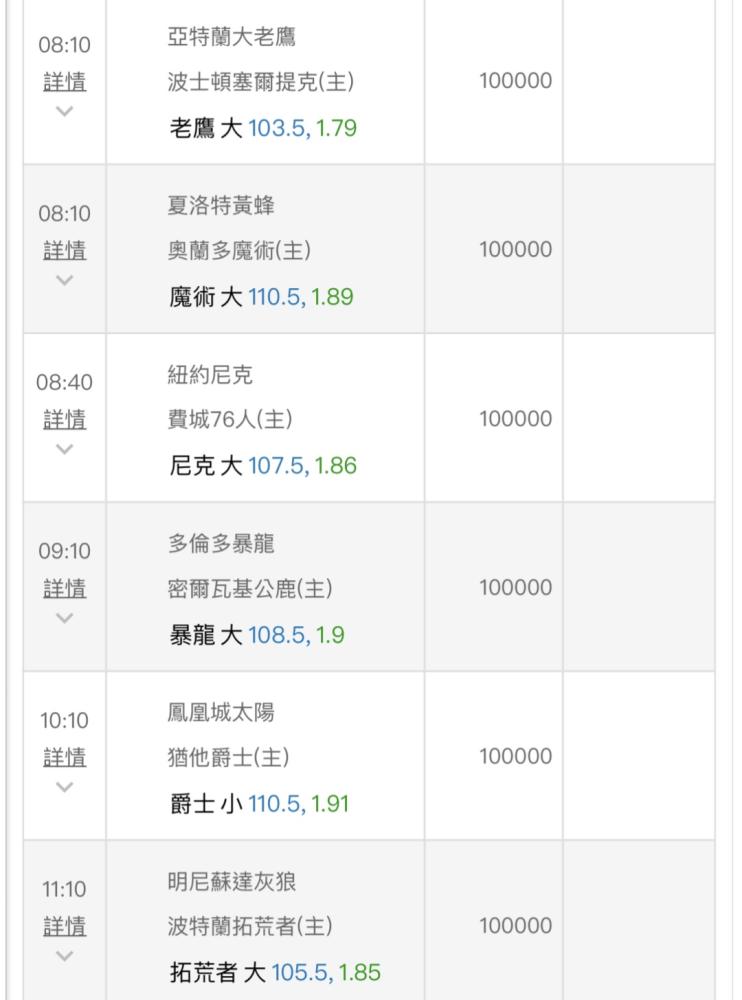Select bet 暴龍 大 108.5, 1.9

pos(256,635)
